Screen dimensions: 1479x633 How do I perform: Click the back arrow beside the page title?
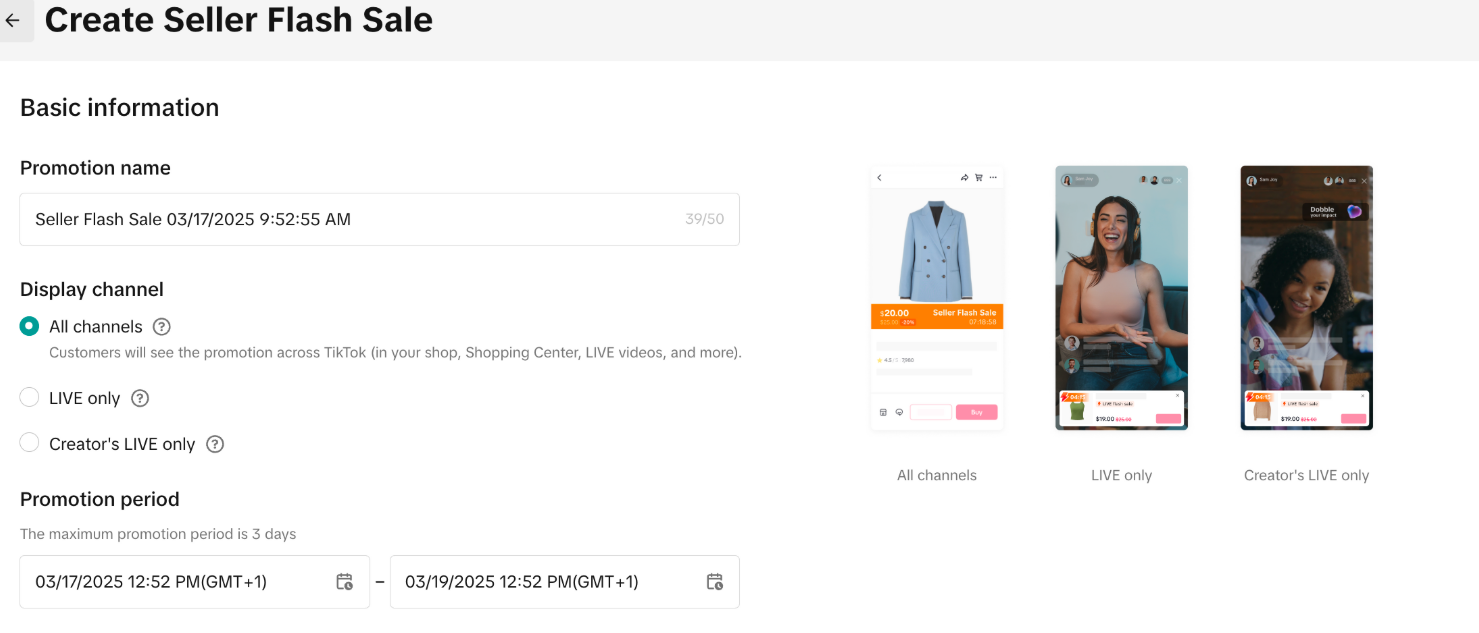click(13, 20)
